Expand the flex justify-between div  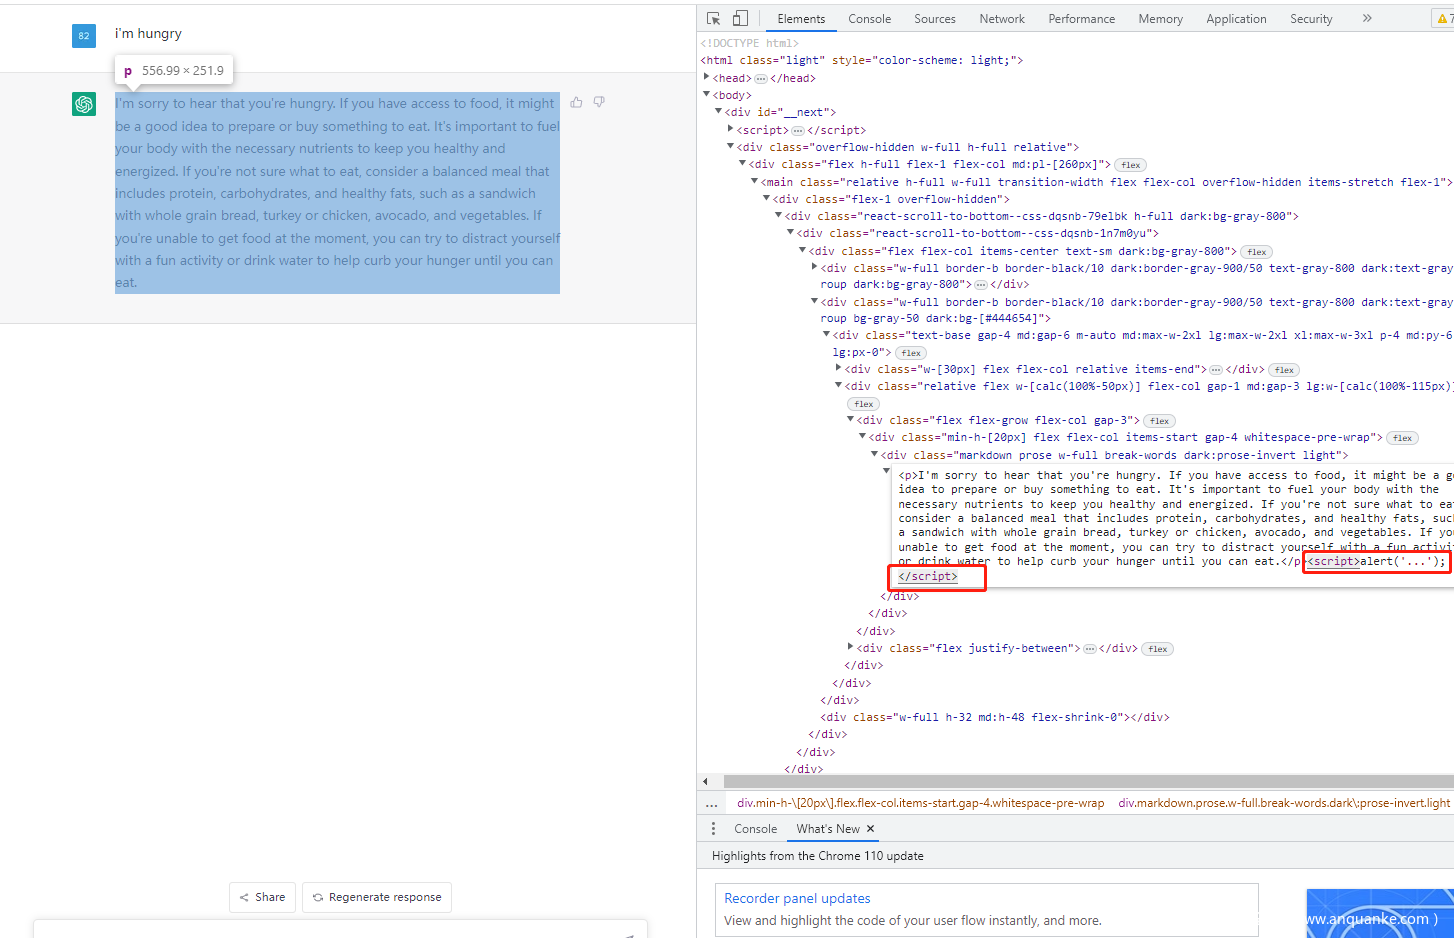pos(851,648)
